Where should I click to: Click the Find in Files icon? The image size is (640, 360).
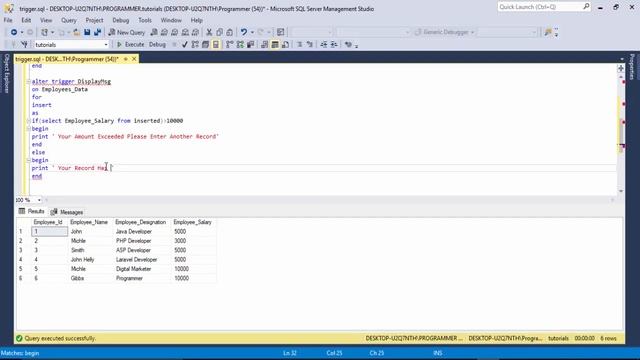pyautogui.click(x=548, y=32)
